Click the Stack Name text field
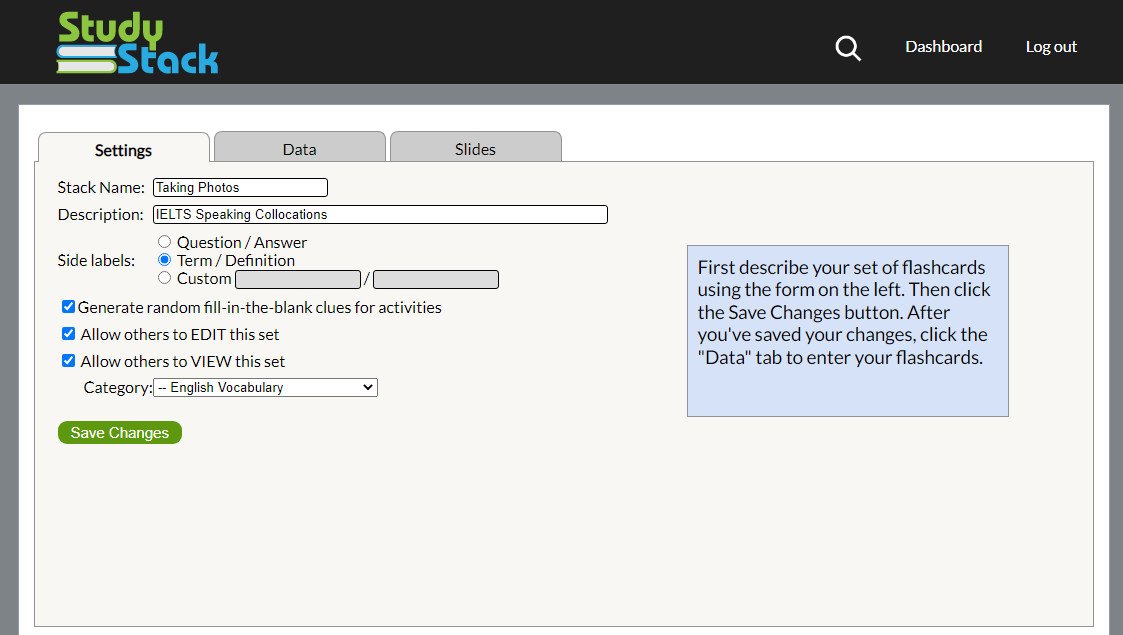 pos(240,187)
